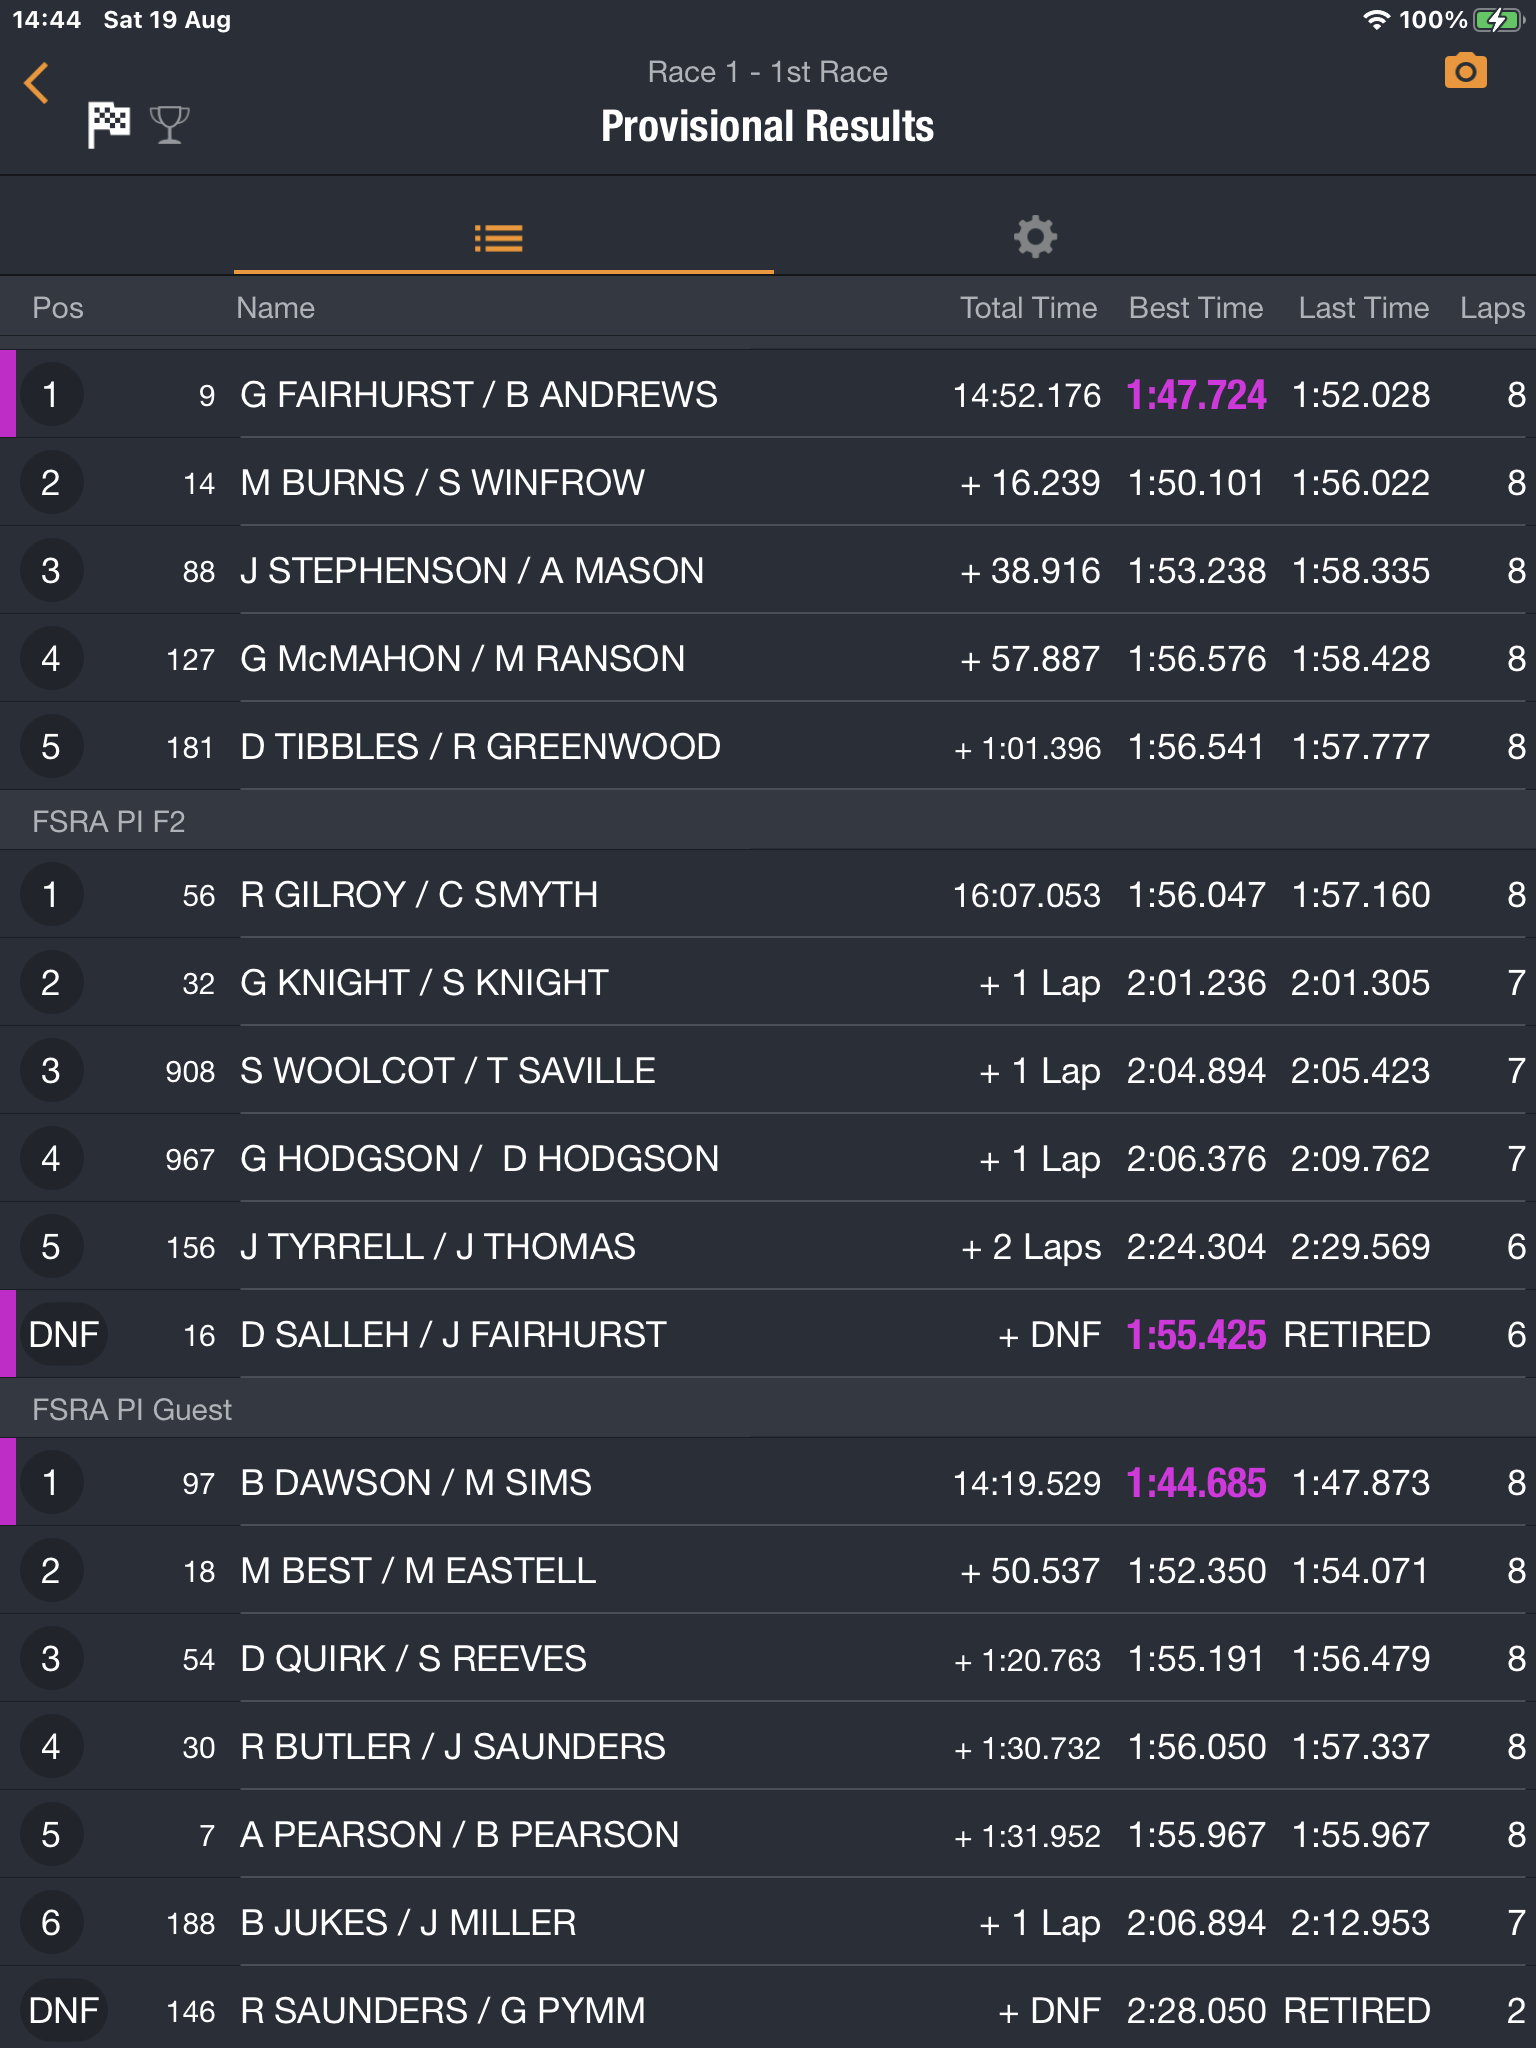This screenshot has width=1536, height=2048.
Task: Tap the orange camera icon
Action: (1465, 72)
